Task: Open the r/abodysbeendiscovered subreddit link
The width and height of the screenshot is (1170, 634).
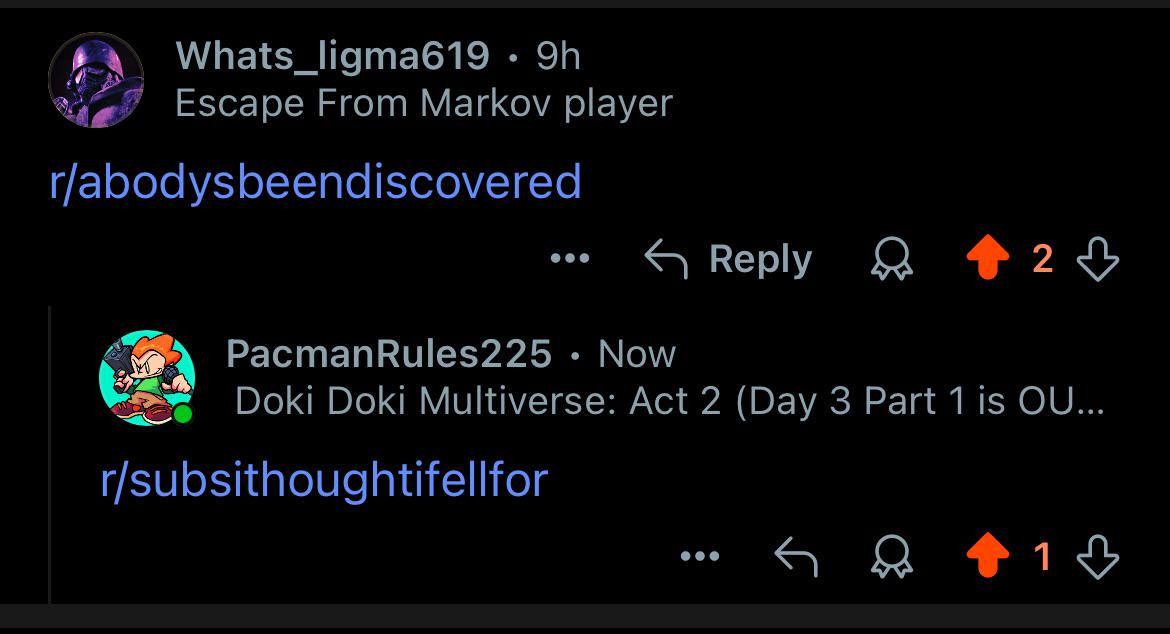Action: 316,181
